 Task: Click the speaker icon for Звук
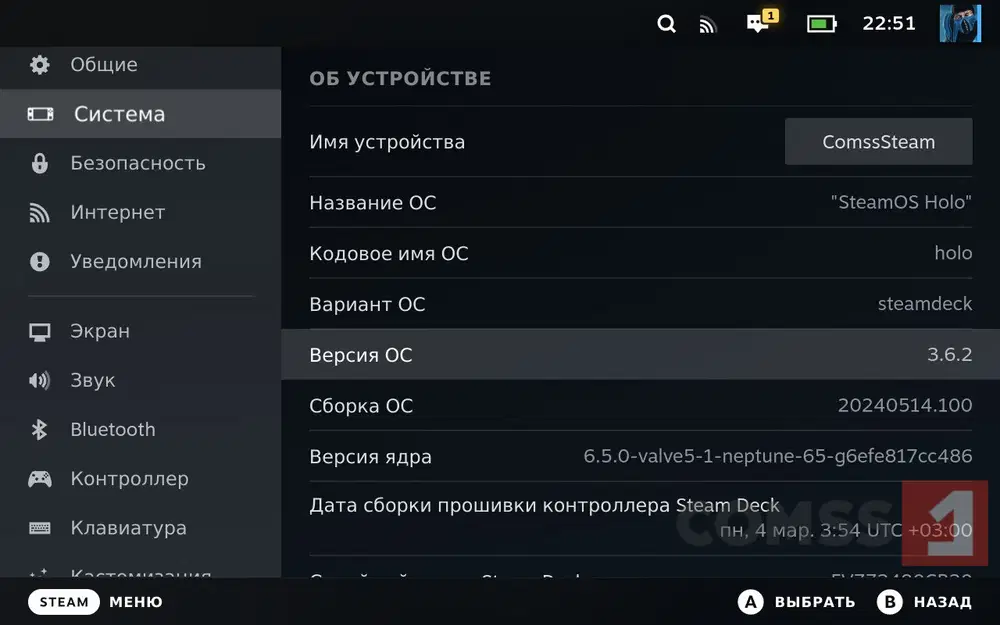tap(40, 381)
